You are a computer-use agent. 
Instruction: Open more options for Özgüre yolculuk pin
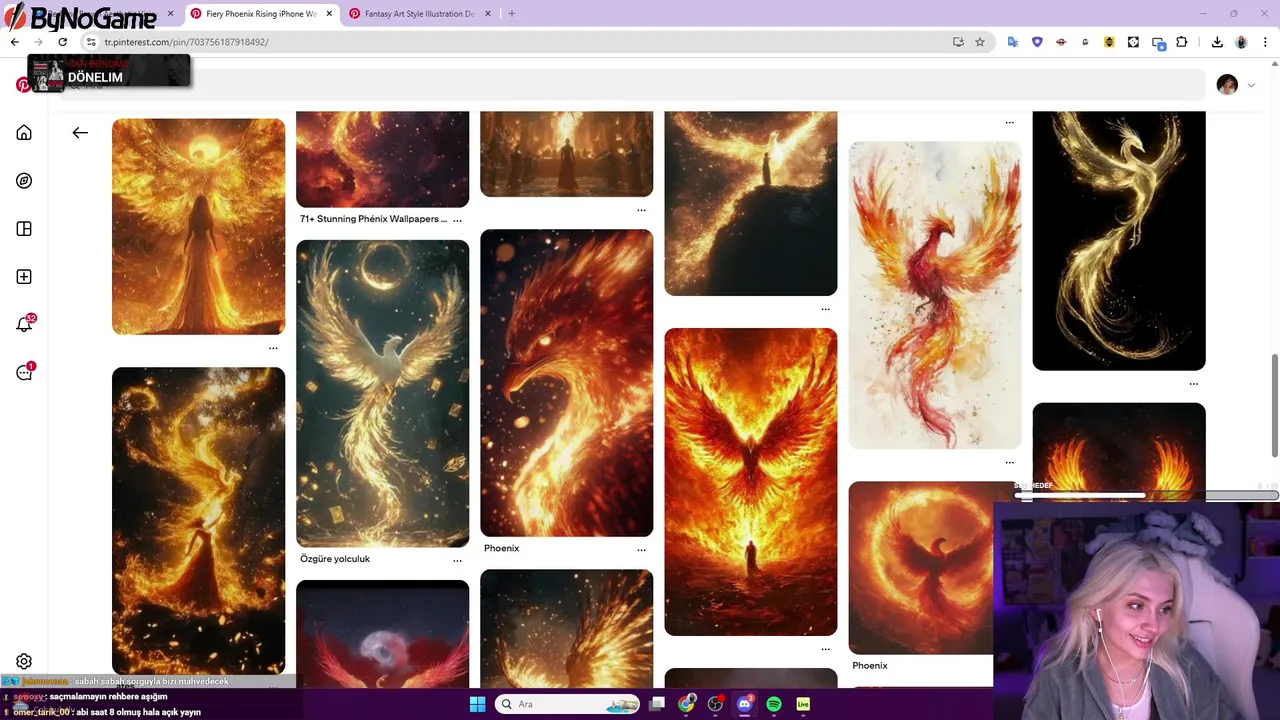(x=457, y=560)
